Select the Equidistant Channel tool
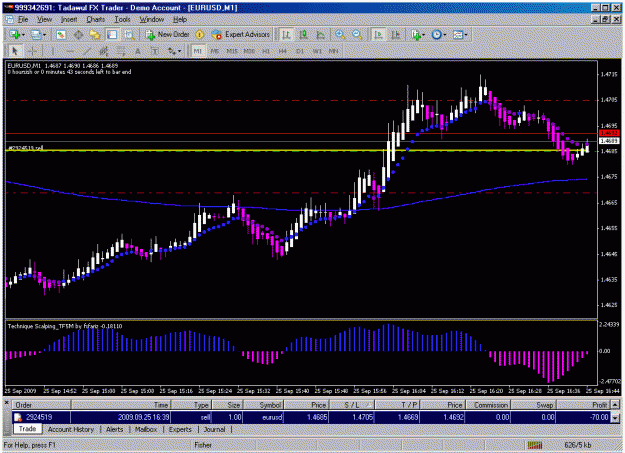 click(x=104, y=51)
